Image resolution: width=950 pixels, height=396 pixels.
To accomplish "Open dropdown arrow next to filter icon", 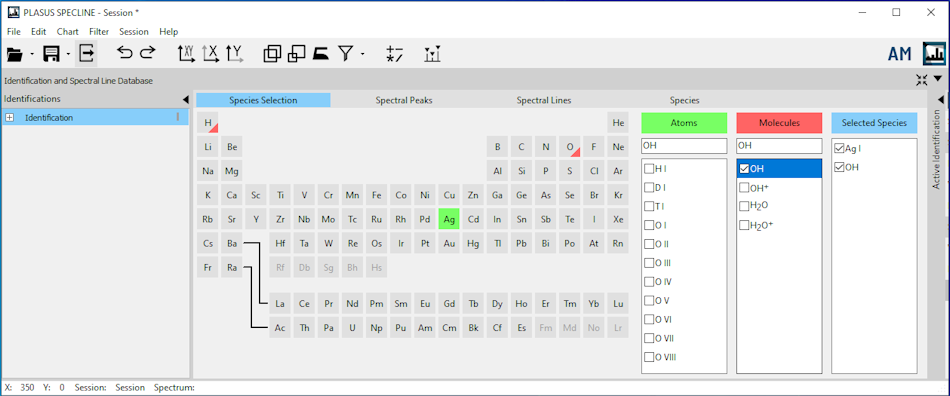I will 362,54.
